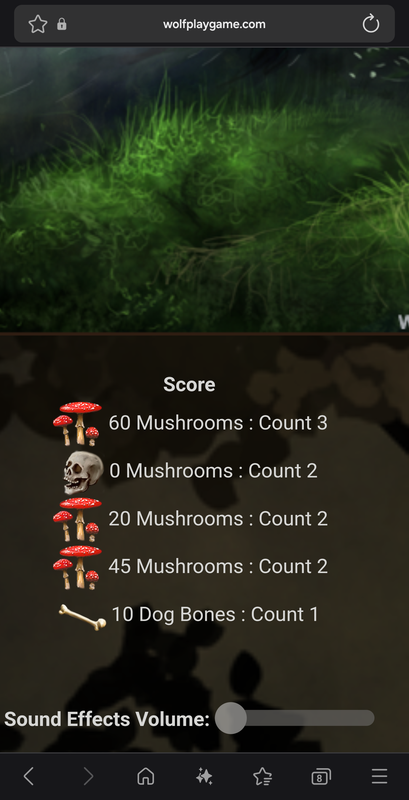
Task: Open the hamburger browser menu
Action: point(379,777)
